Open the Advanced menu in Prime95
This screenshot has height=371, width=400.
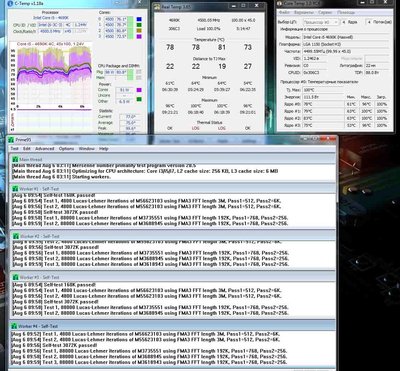pyautogui.click(x=44, y=149)
